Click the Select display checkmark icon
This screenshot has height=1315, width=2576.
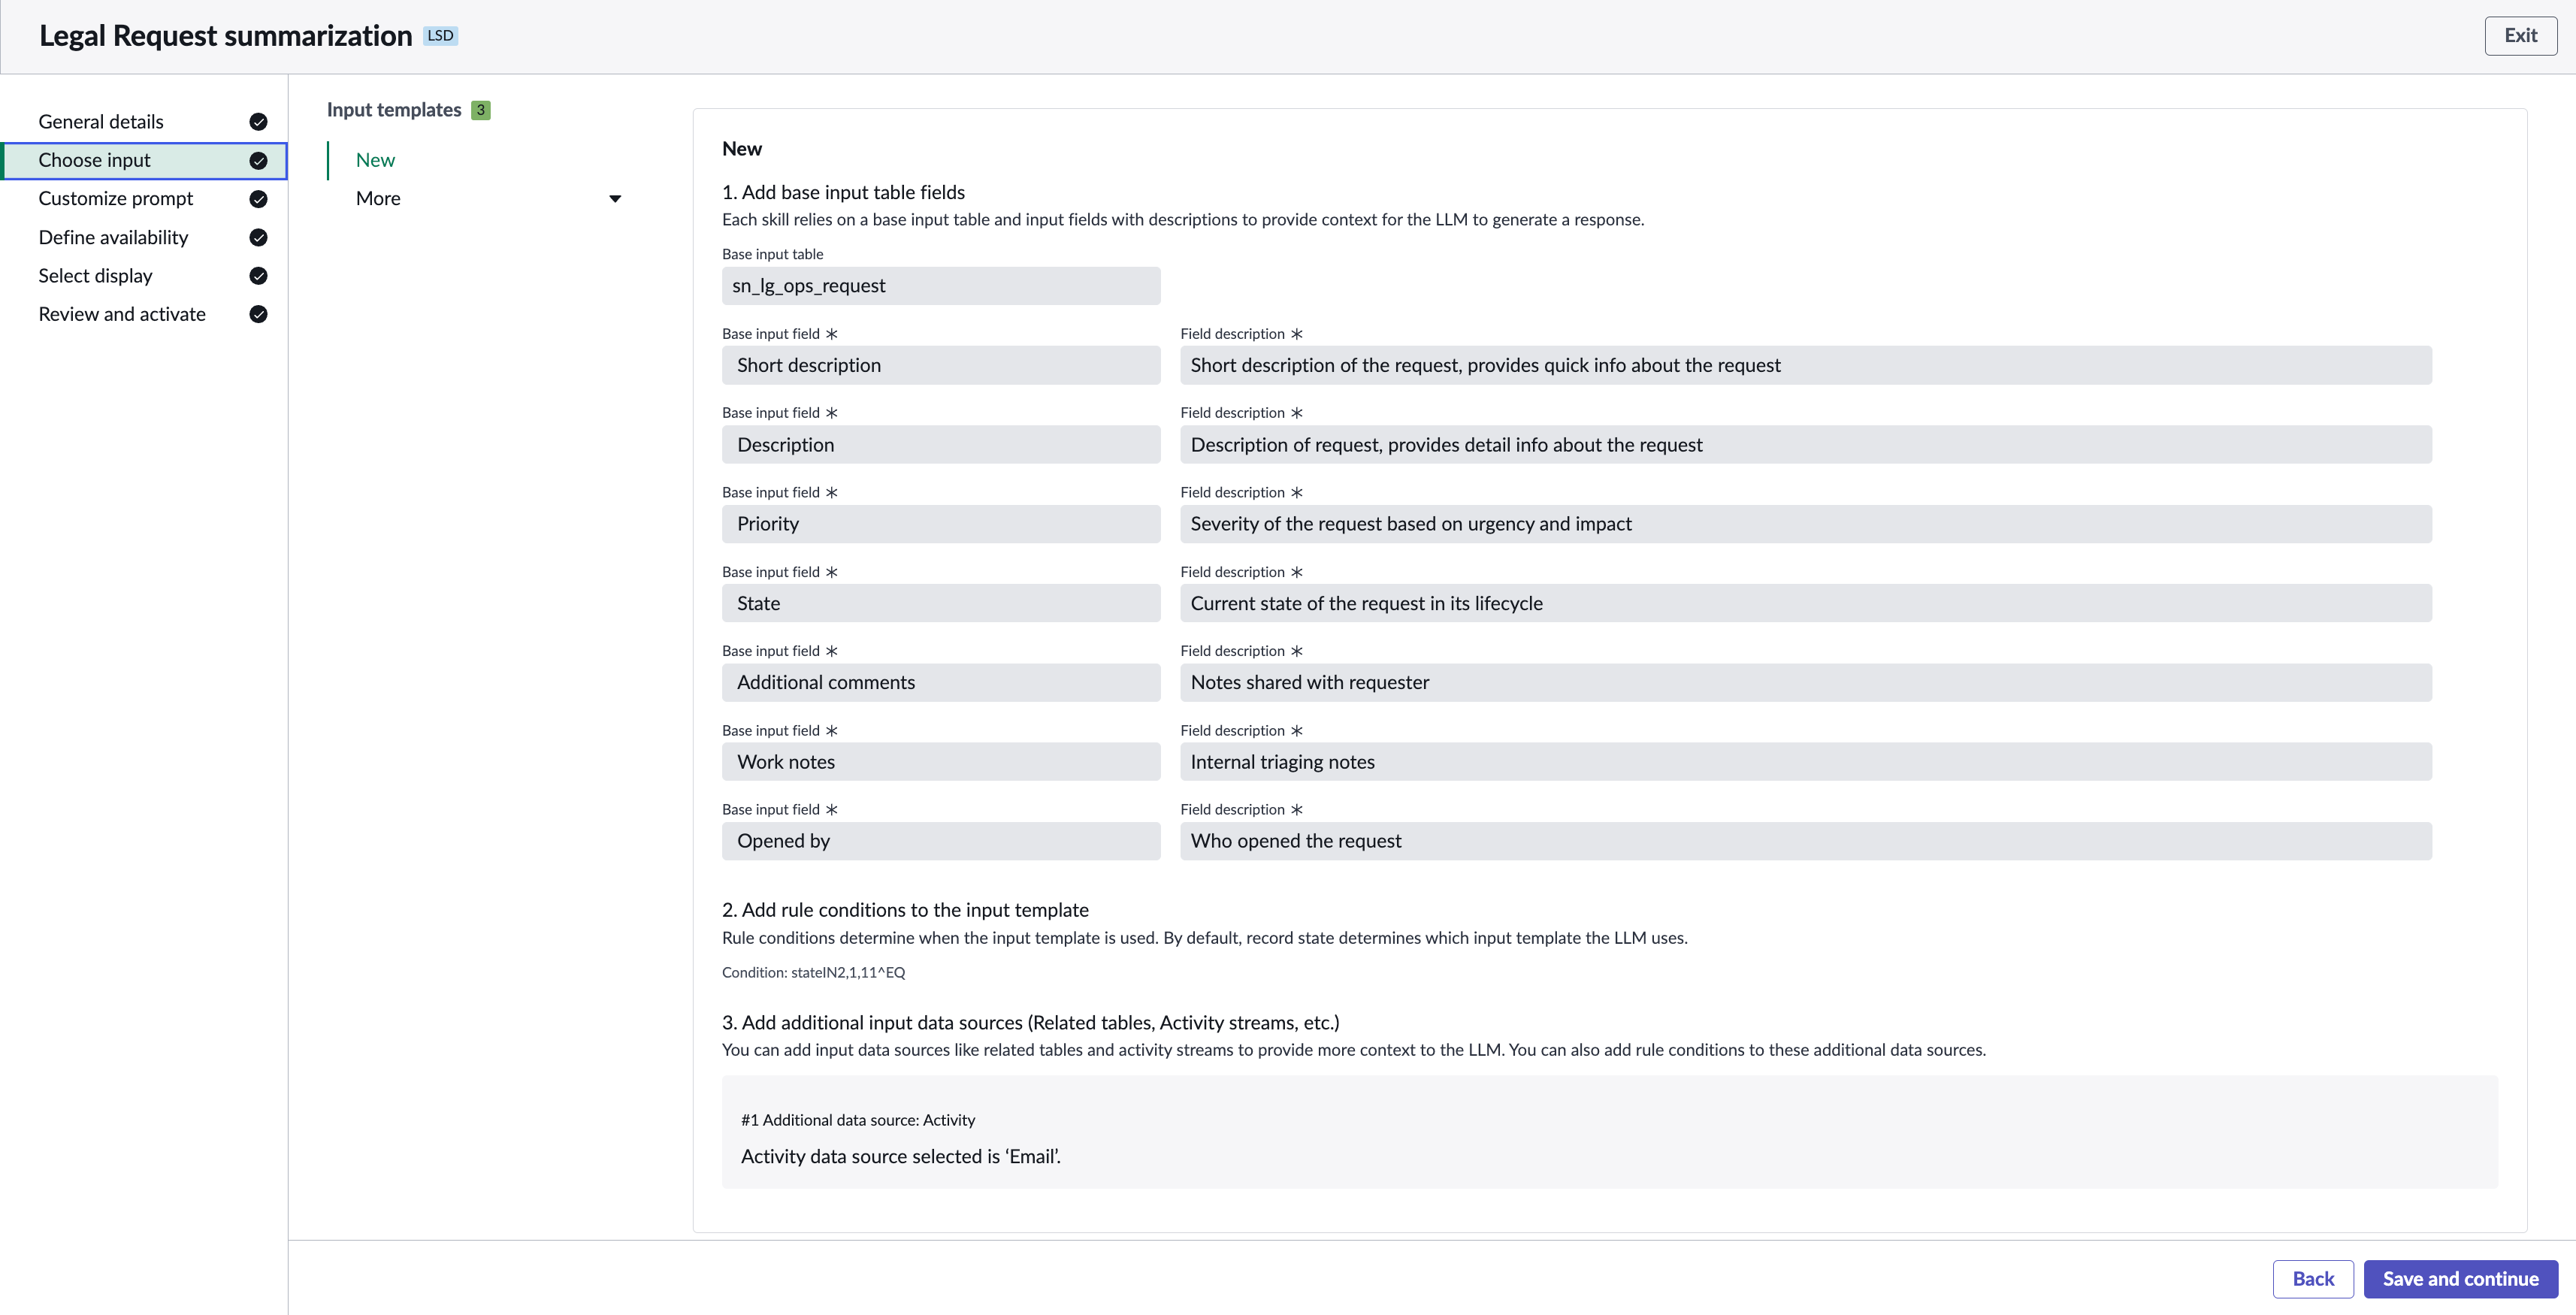[258, 276]
